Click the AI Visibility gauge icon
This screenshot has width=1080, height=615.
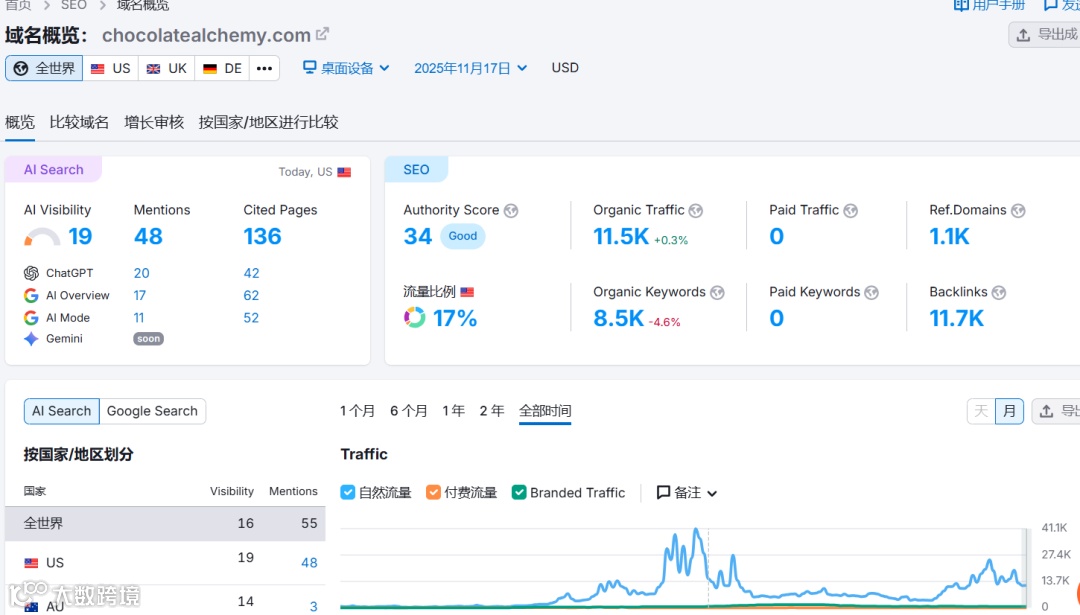pos(42,237)
